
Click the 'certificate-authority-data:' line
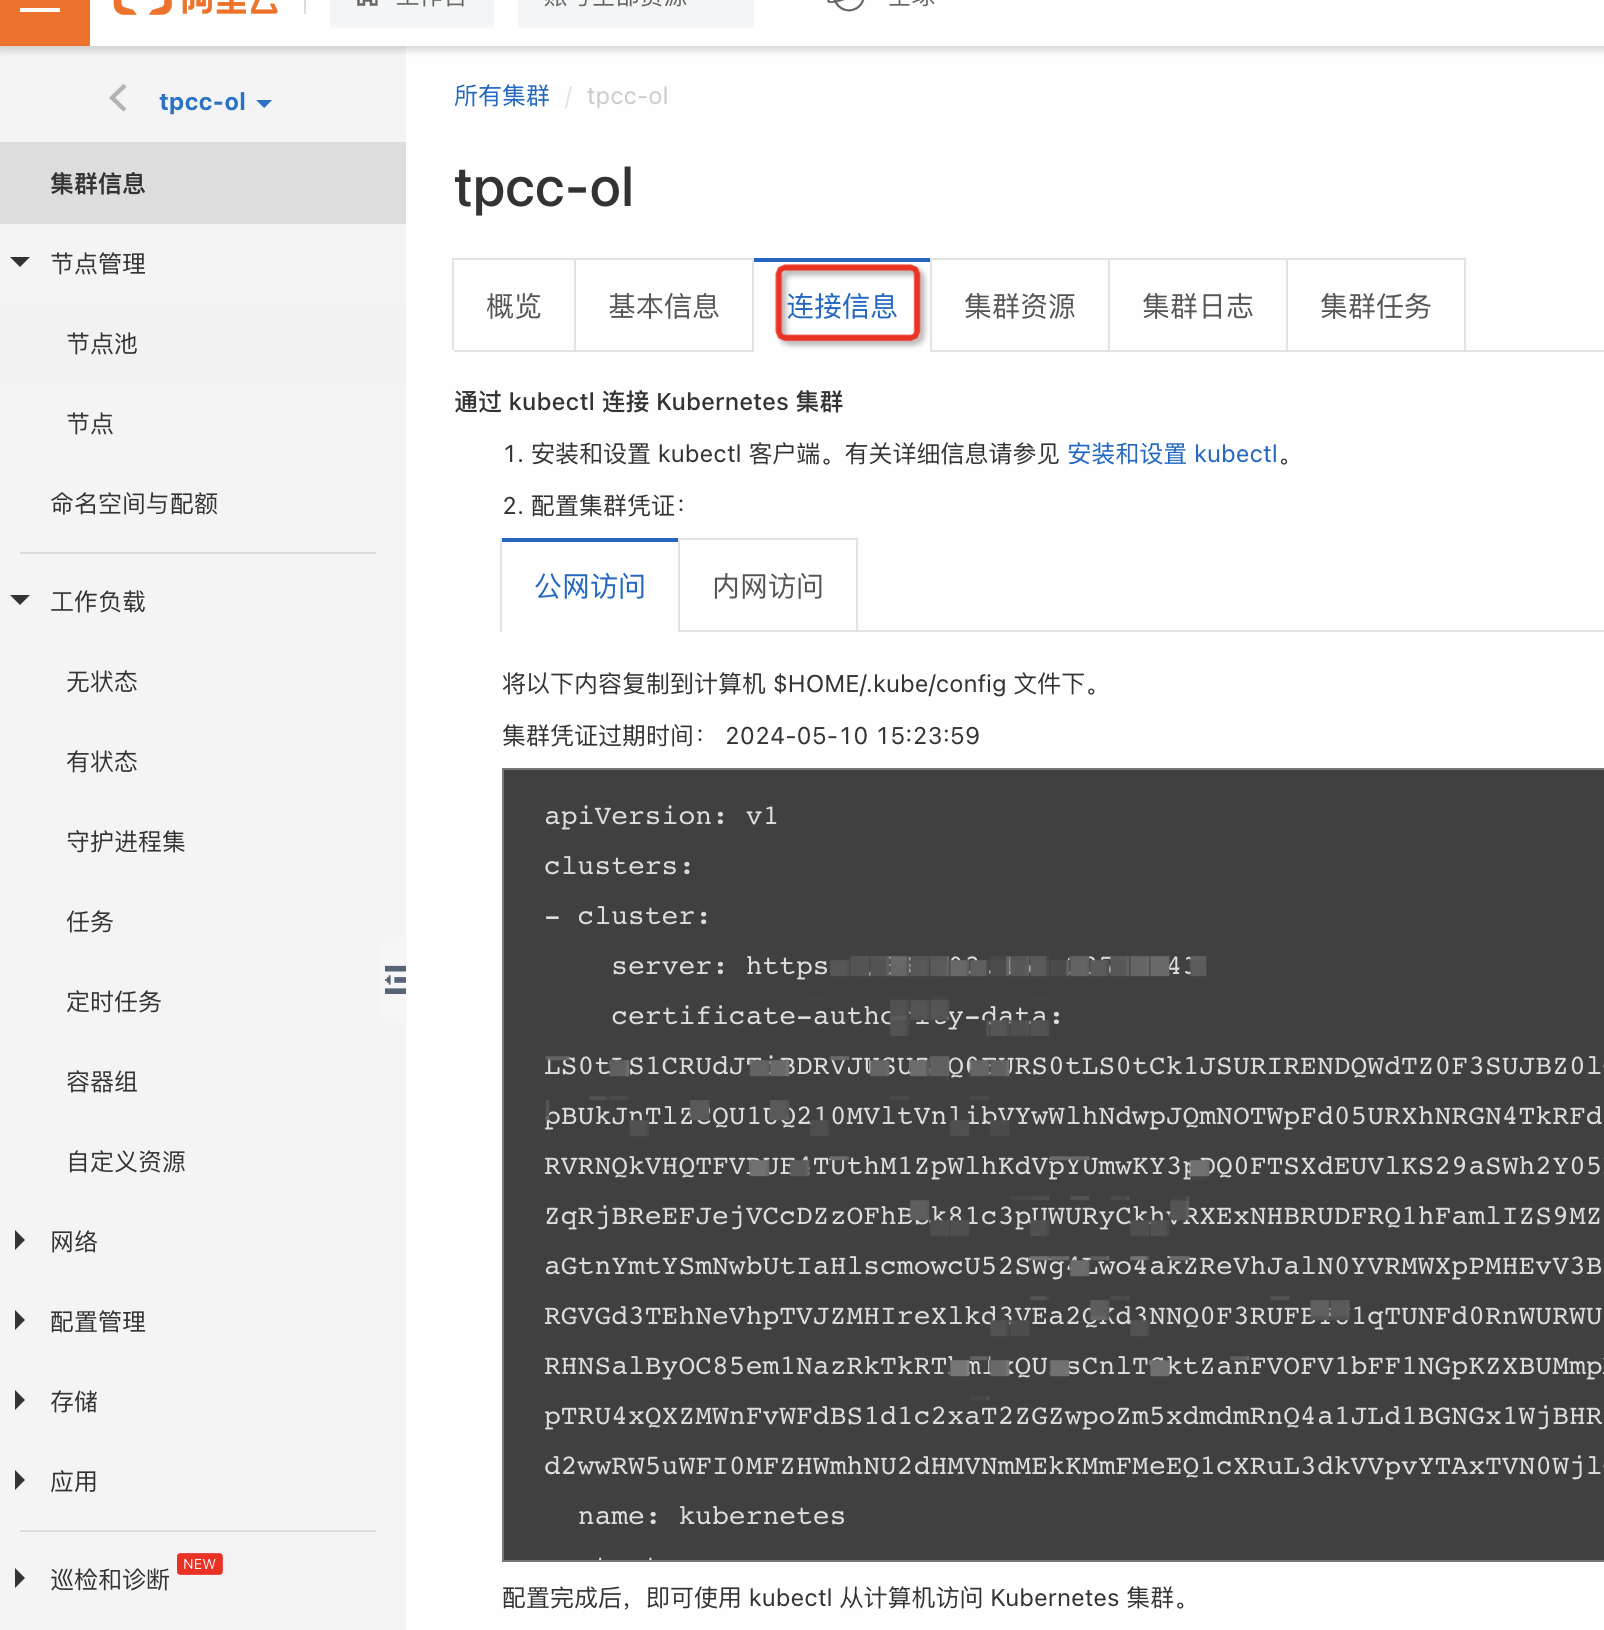837,1016
